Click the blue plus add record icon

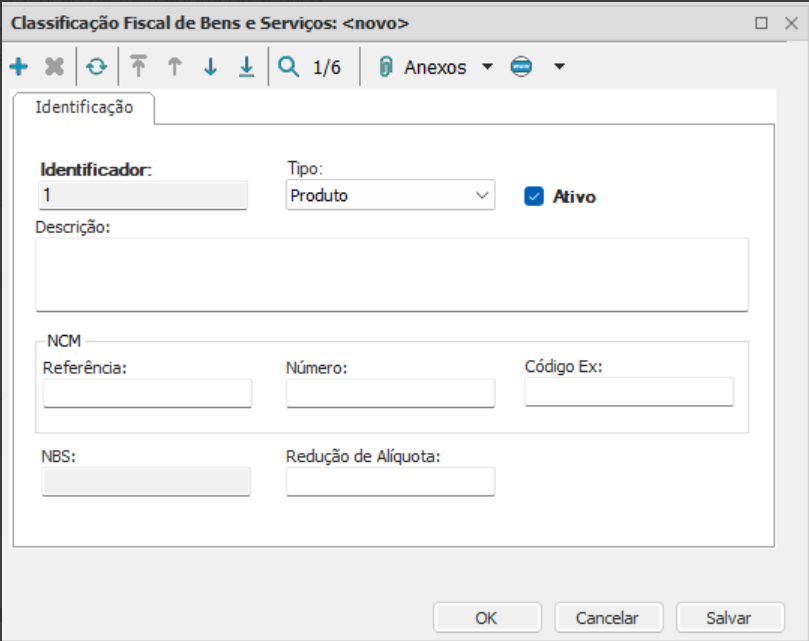point(18,67)
